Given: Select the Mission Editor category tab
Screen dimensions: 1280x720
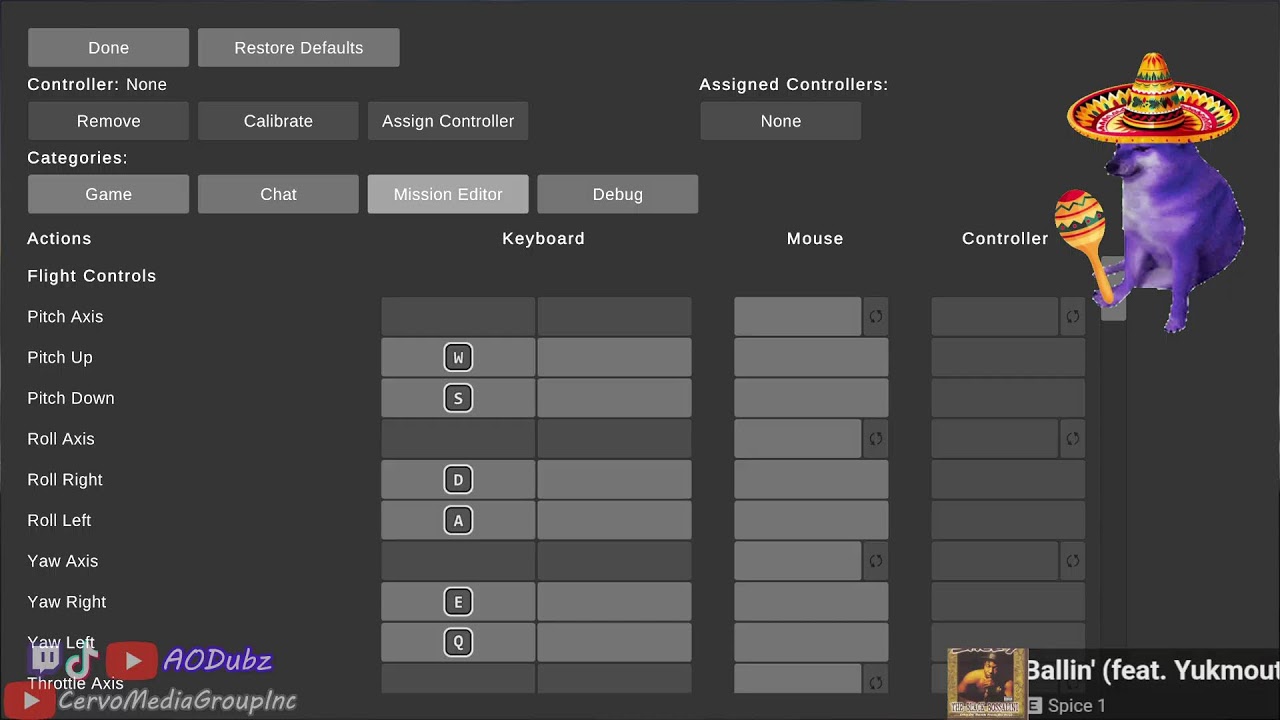Looking at the screenshot, I should (x=448, y=194).
